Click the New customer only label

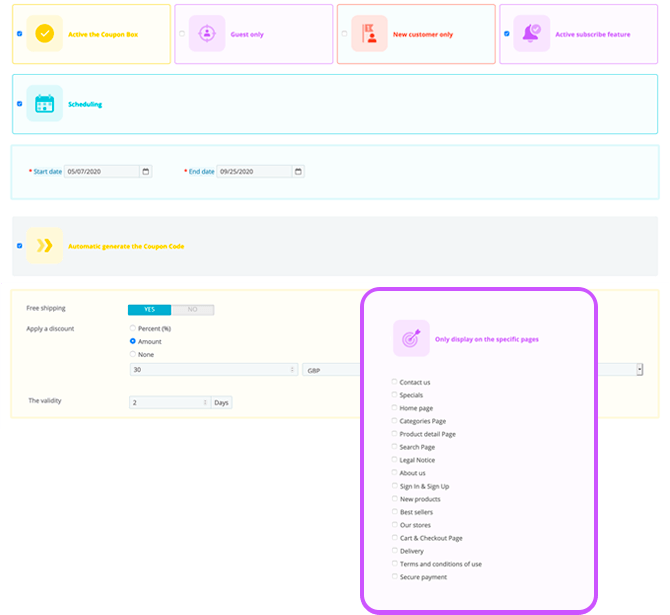point(423,34)
